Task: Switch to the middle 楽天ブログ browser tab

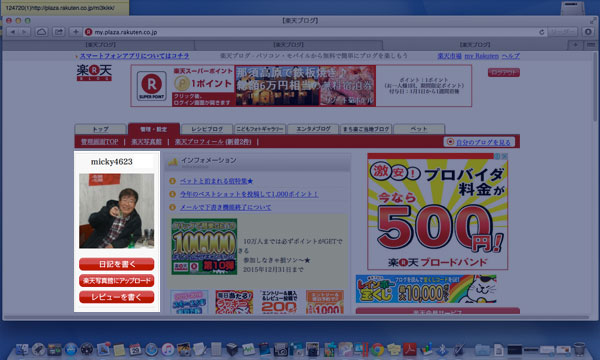Action: pos(289,45)
